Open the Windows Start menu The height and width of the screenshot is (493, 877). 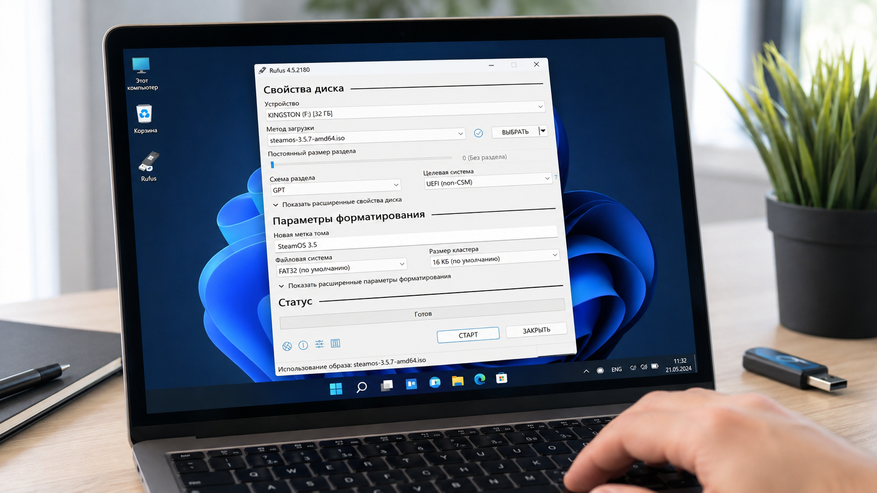coord(336,389)
